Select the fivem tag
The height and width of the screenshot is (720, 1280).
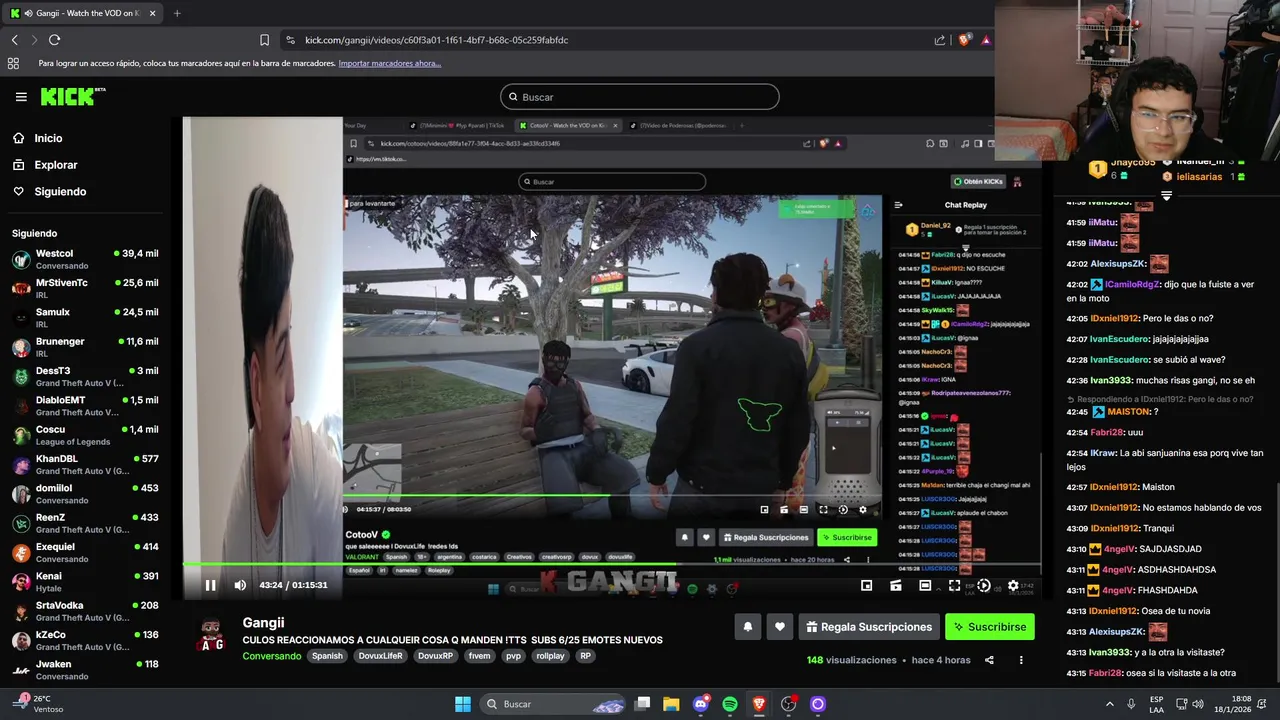coord(479,656)
